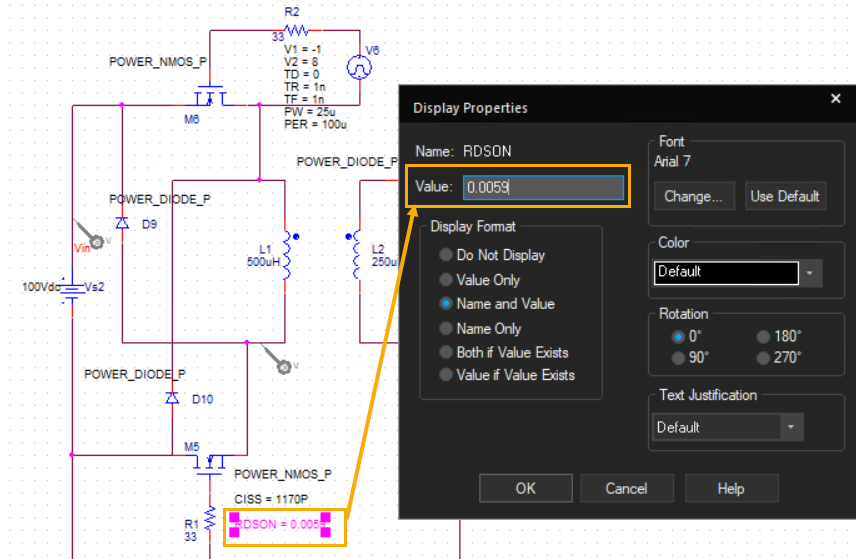Click POWER_NMOS_P label beside M5

(x=283, y=474)
